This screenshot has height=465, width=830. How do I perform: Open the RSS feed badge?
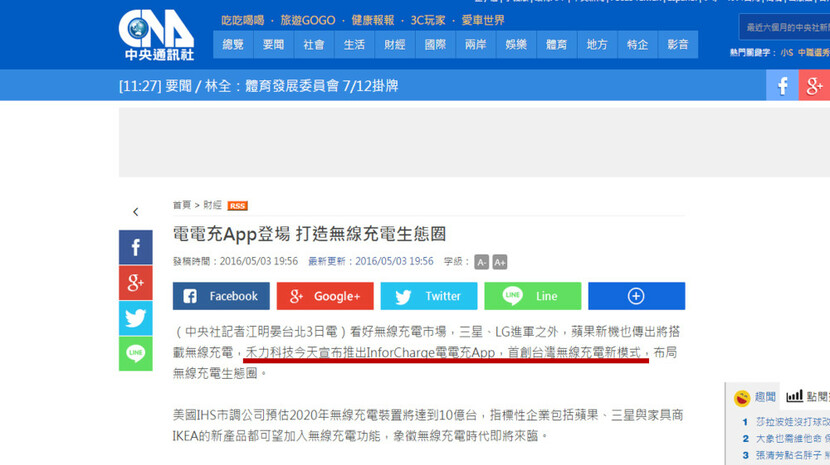tap(237, 206)
